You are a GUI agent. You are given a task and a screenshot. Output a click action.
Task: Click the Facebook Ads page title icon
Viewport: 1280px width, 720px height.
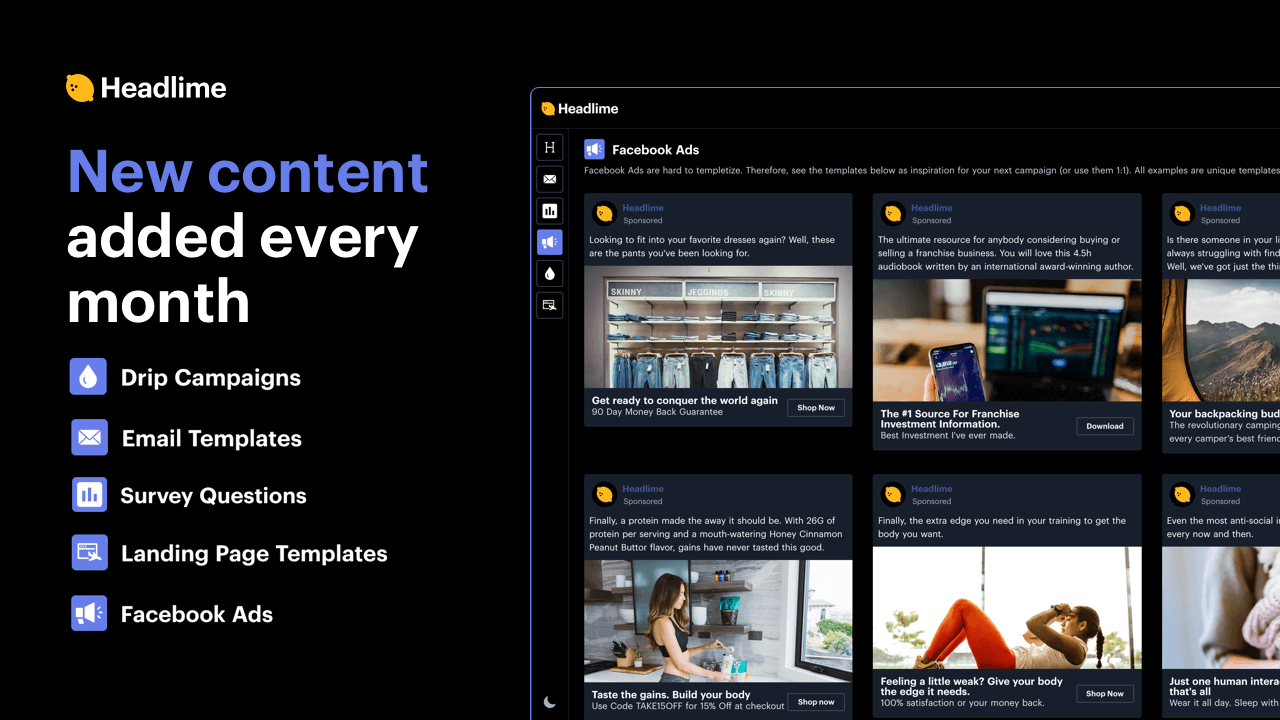594,149
